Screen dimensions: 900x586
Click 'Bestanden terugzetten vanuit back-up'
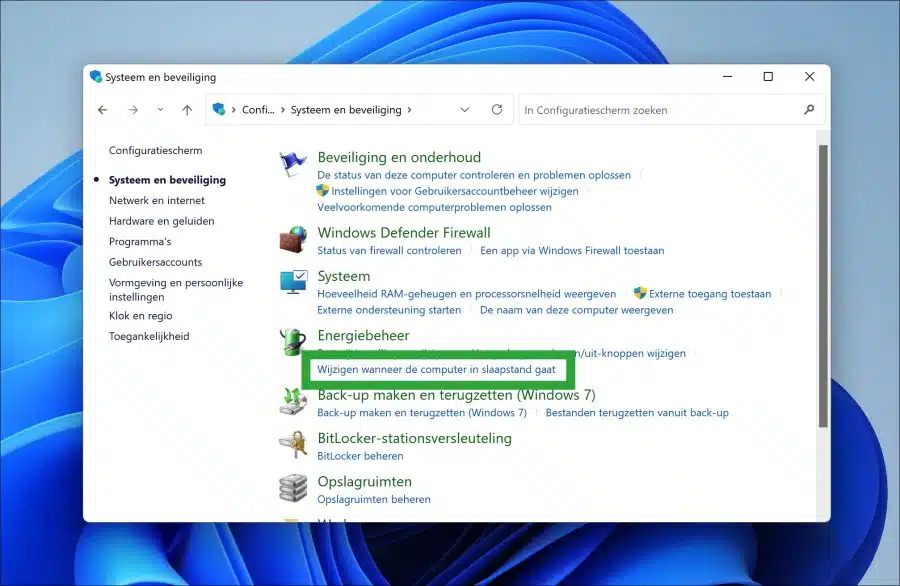click(x=637, y=413)
